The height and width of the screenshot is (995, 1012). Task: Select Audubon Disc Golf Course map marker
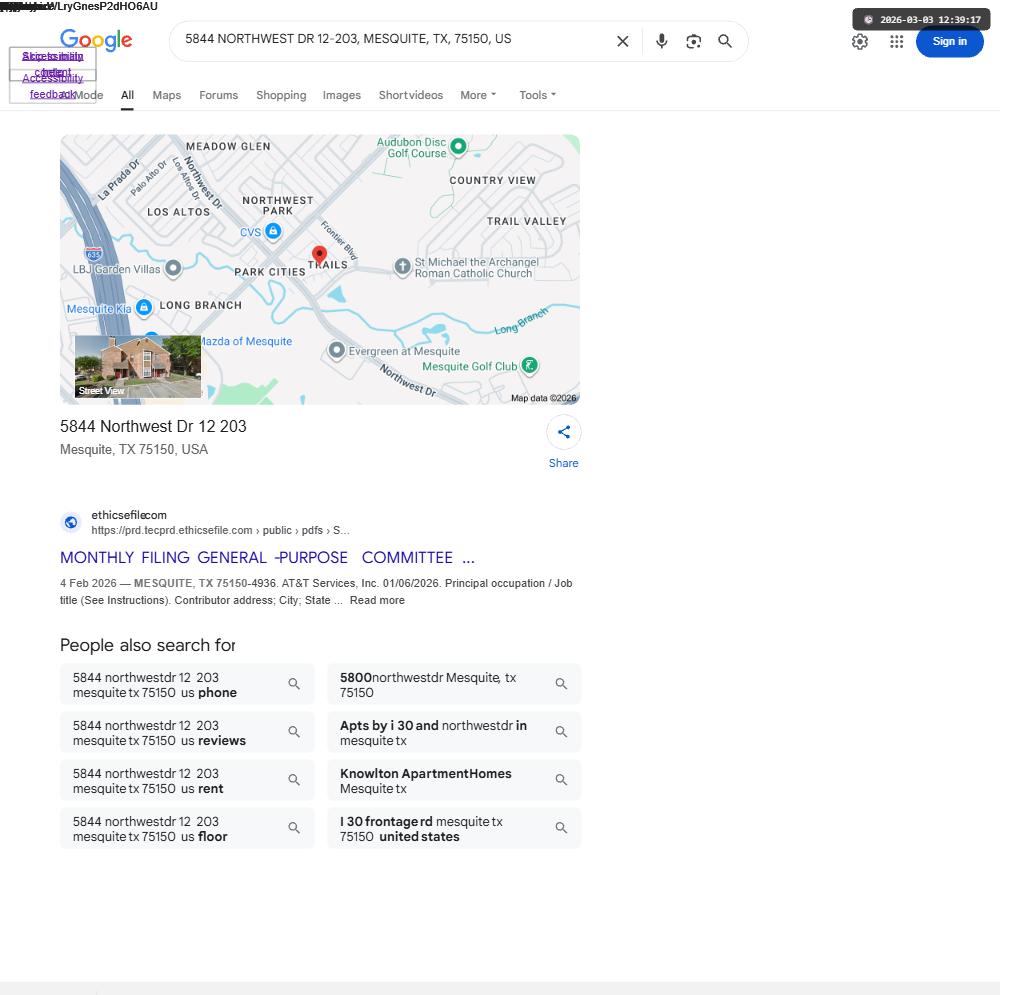click(458, 146)
